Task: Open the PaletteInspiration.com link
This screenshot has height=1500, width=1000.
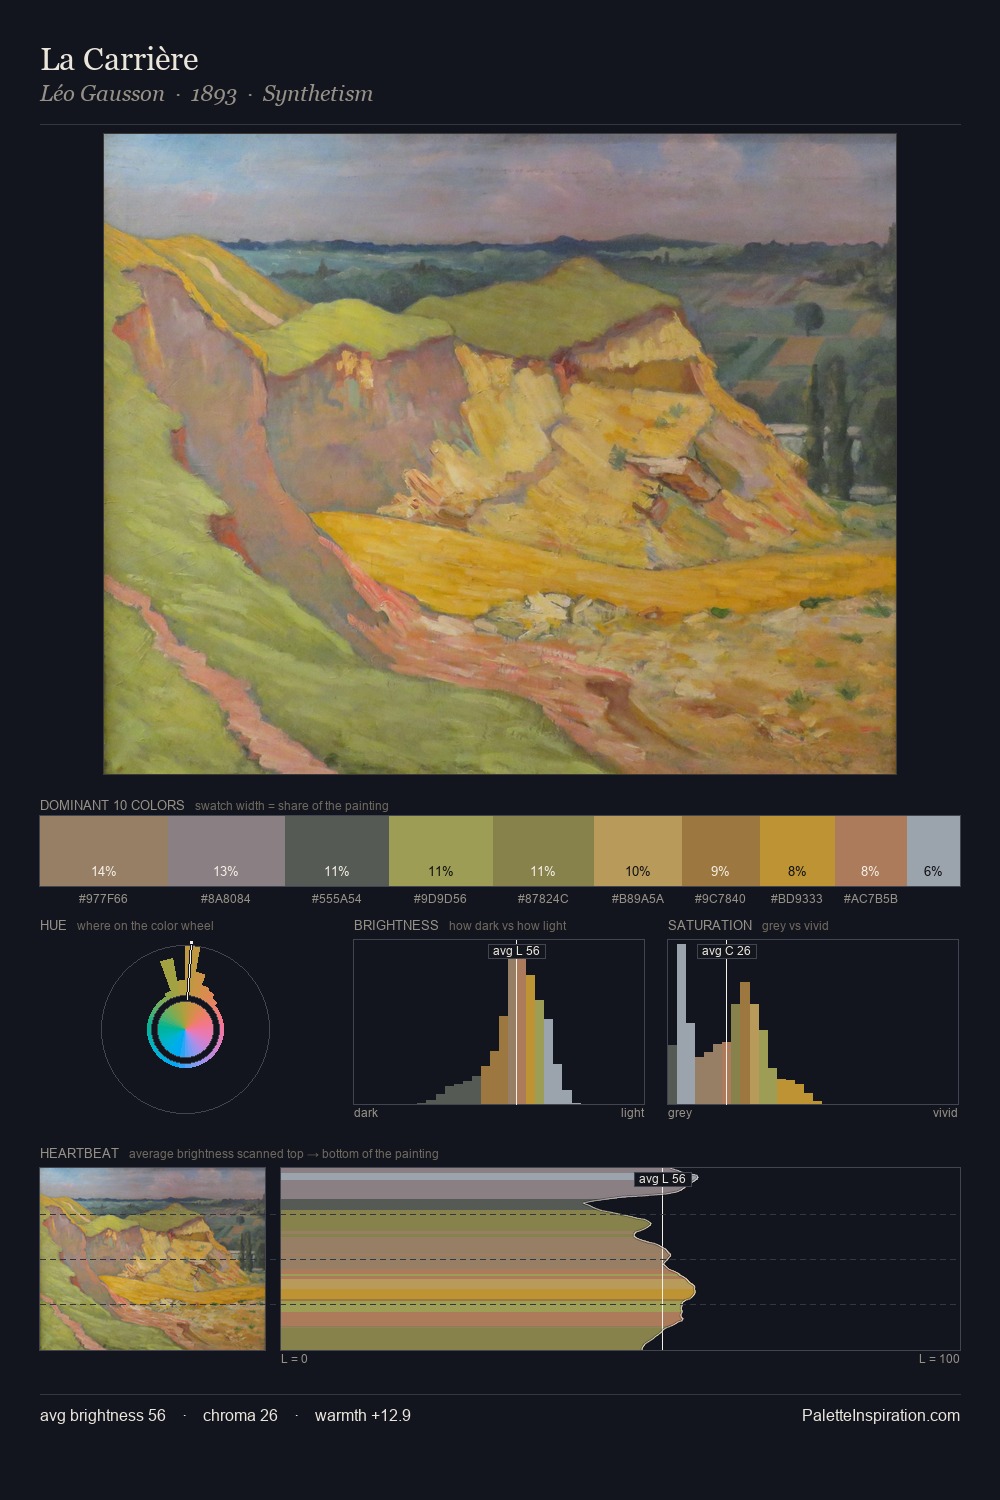Action: click(x=881, y=1415)
